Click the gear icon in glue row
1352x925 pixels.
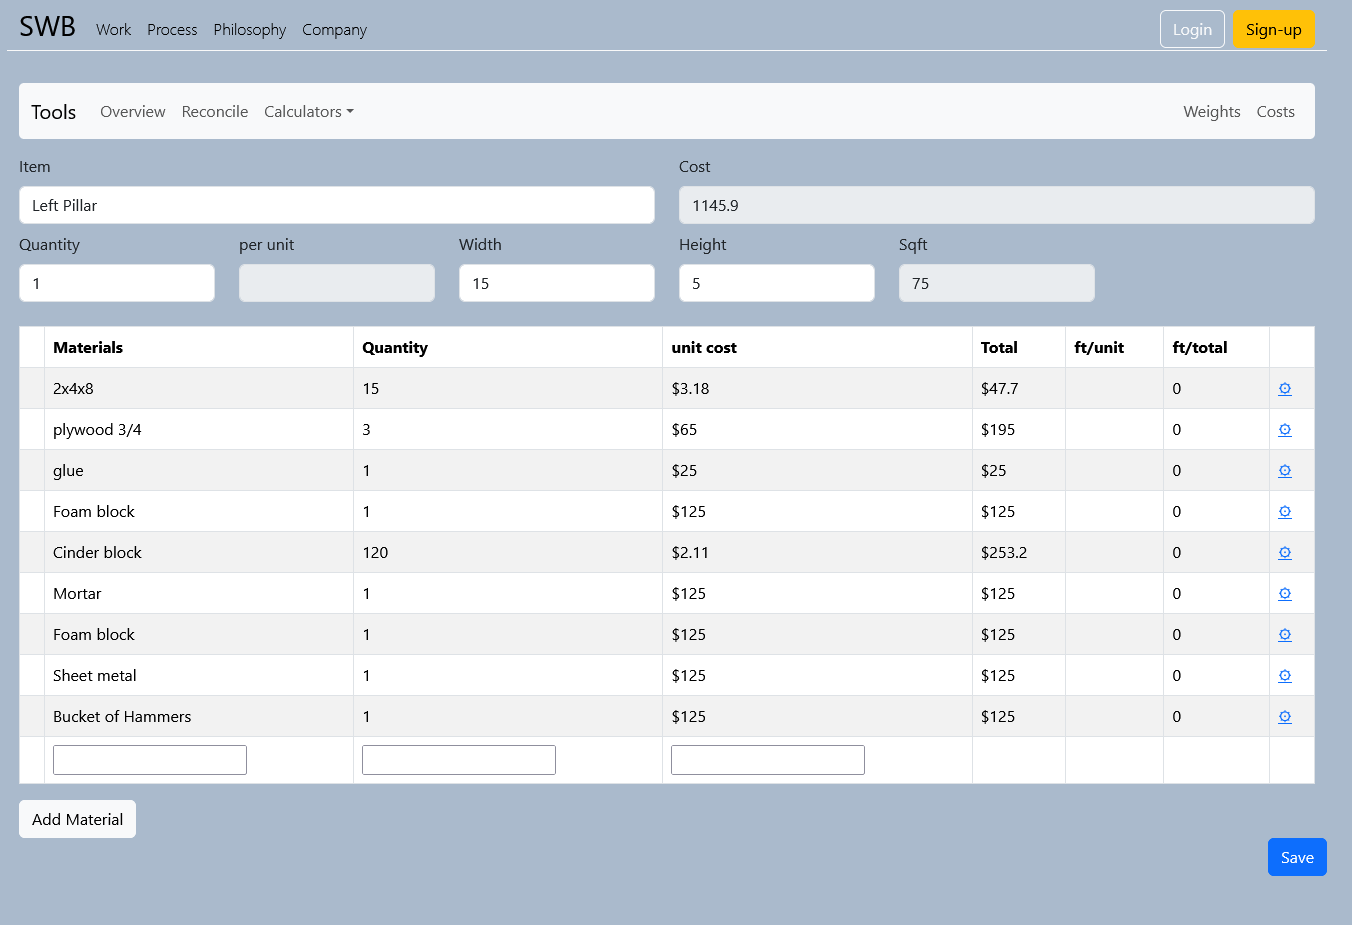point(1285,471)
